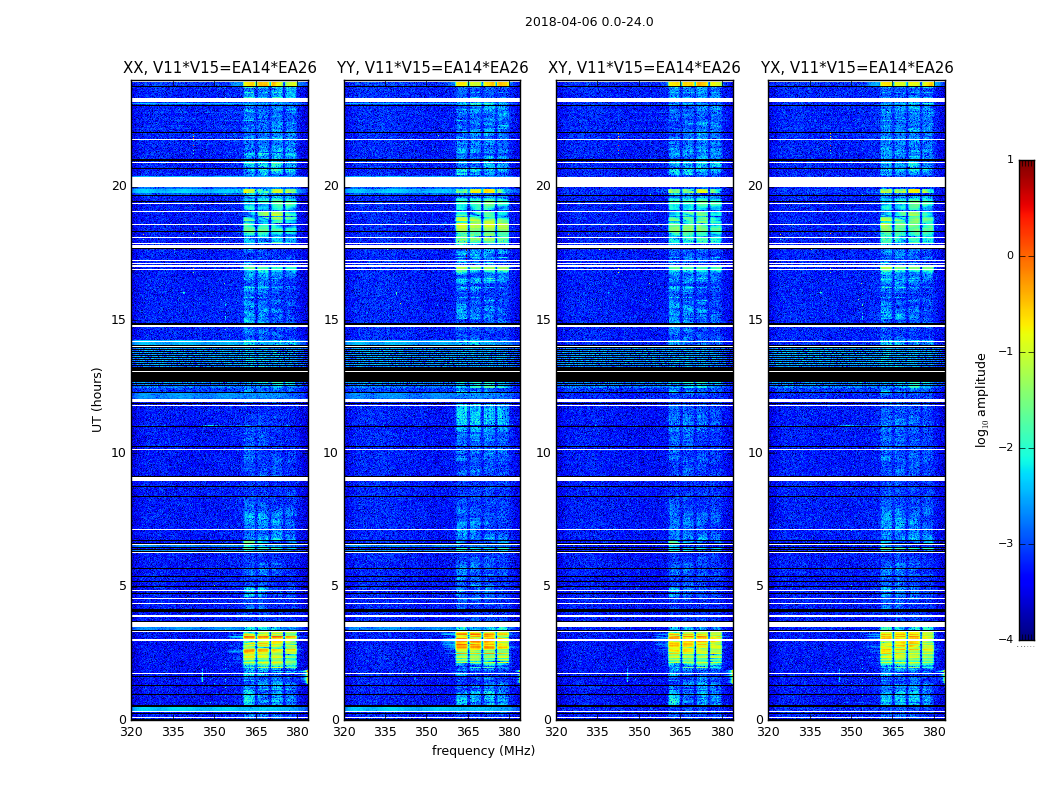Click the UT (hours) axis label
Screen dimensions: 1050x800
click(x=97, y=400)
